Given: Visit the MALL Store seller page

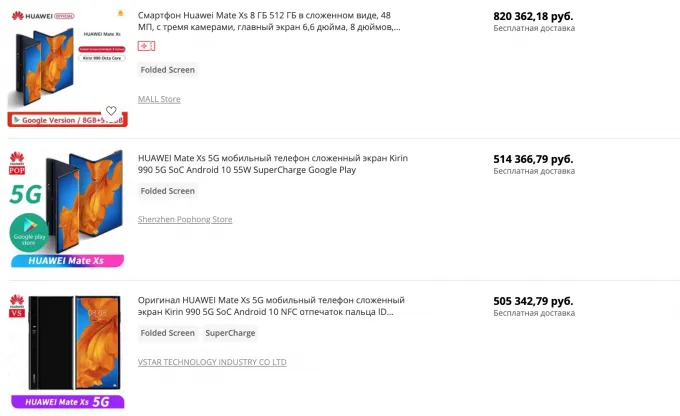Looking at the screenshot, I should pyautogui.click(x=159, y=99).
